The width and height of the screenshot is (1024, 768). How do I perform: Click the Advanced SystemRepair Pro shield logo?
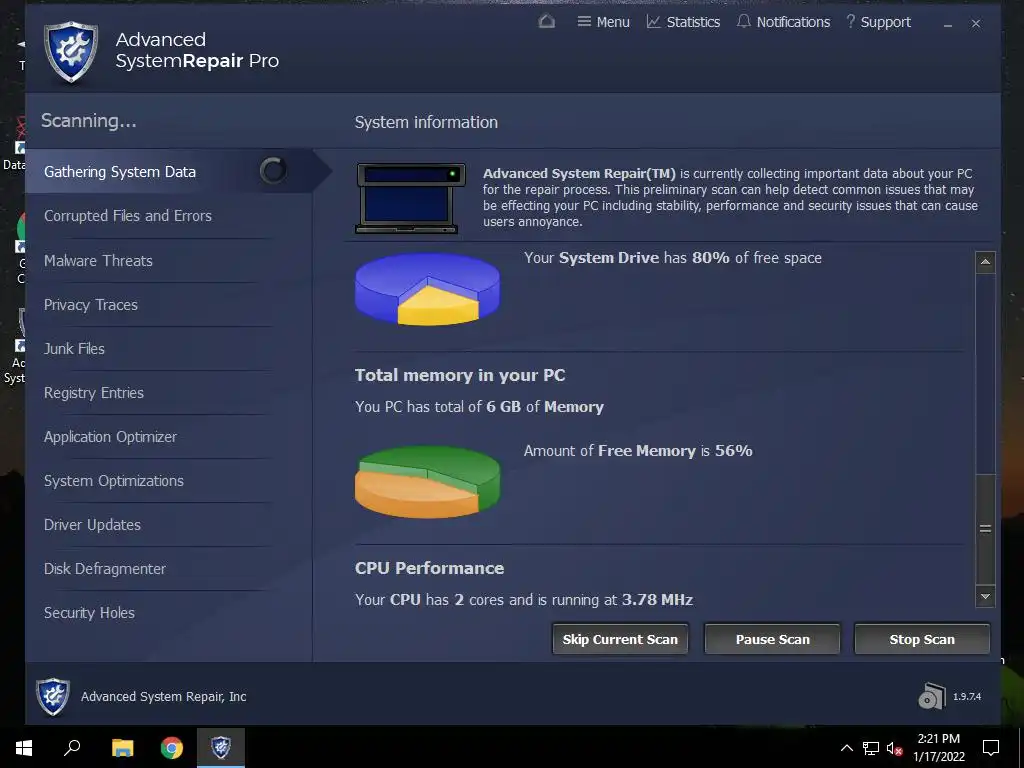(71, 52)
